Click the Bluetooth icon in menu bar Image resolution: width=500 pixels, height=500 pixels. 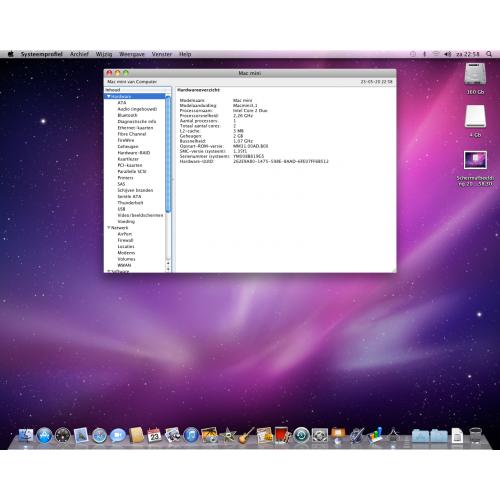pyautogui.click(x=424, y=54)
